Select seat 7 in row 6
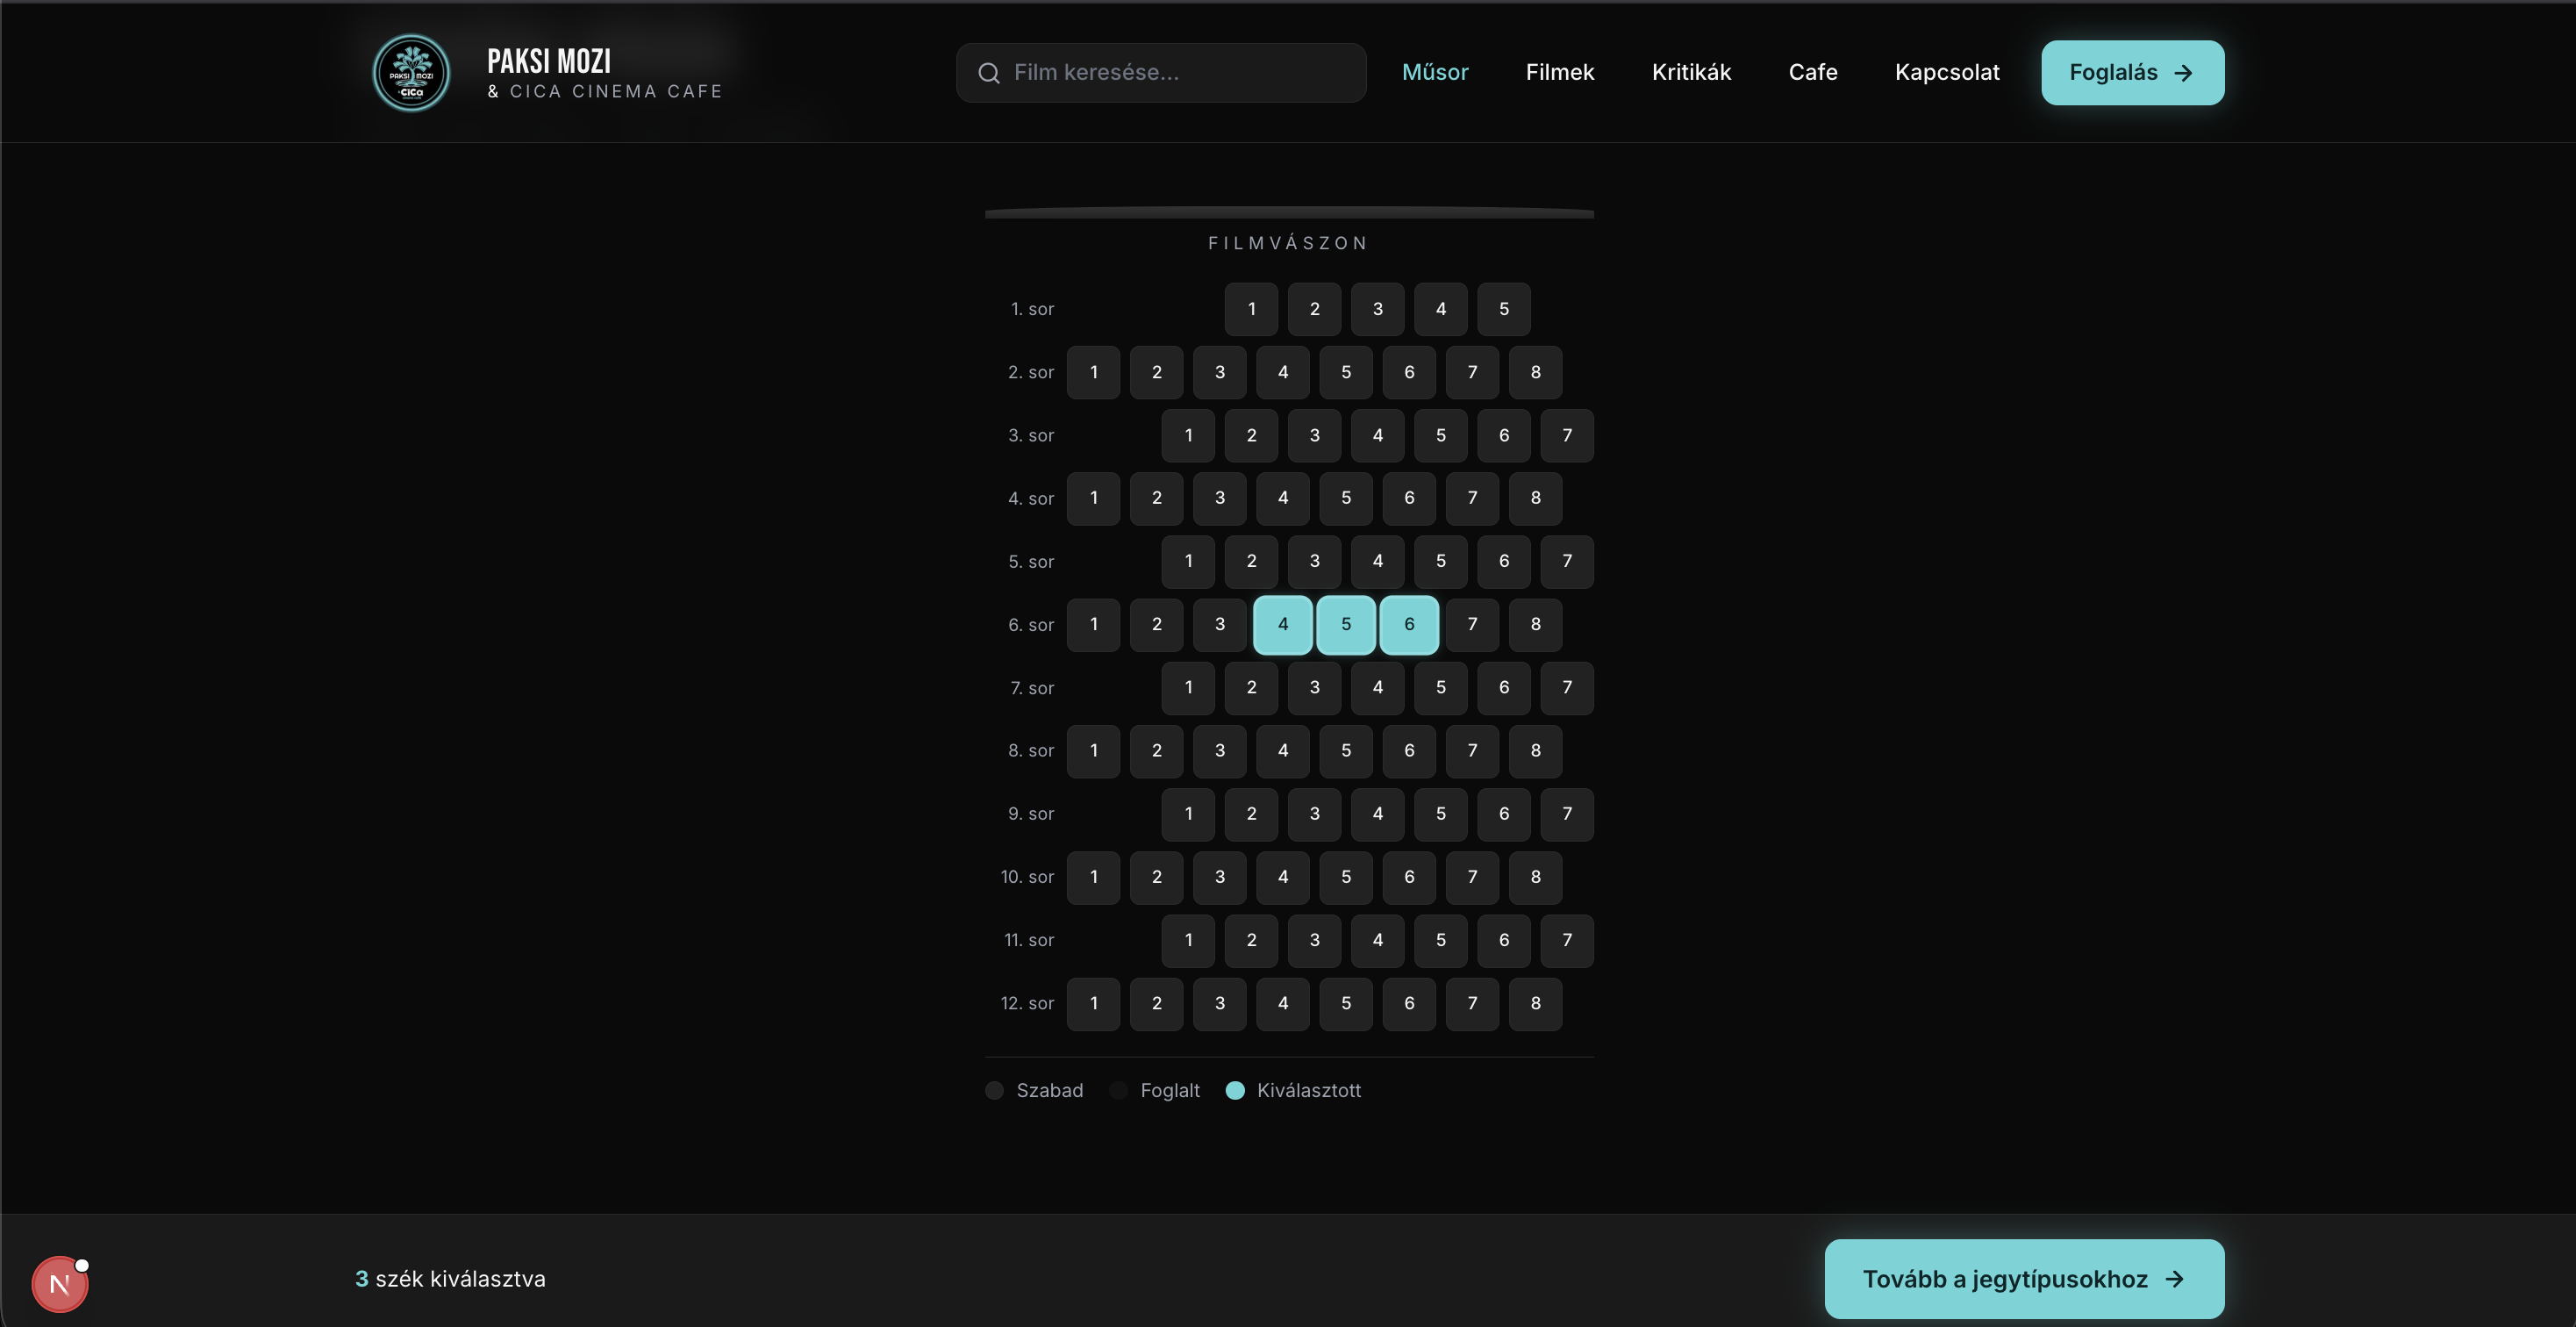 (1472, 624)
